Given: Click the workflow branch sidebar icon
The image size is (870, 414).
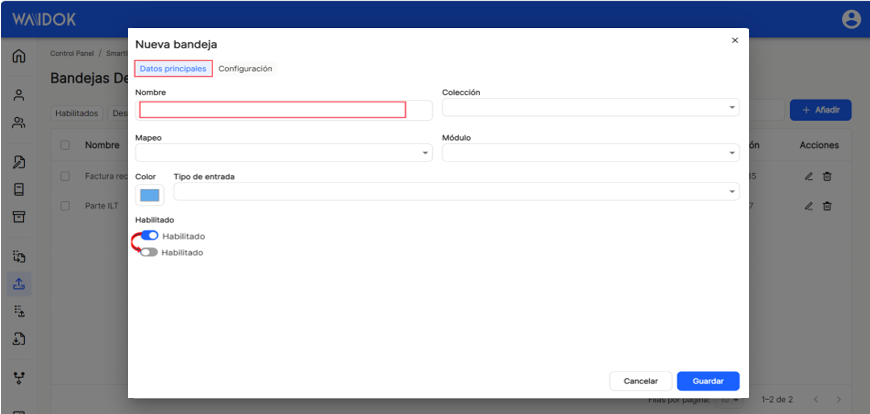Looking at the screenshot, I should point(19,378).
